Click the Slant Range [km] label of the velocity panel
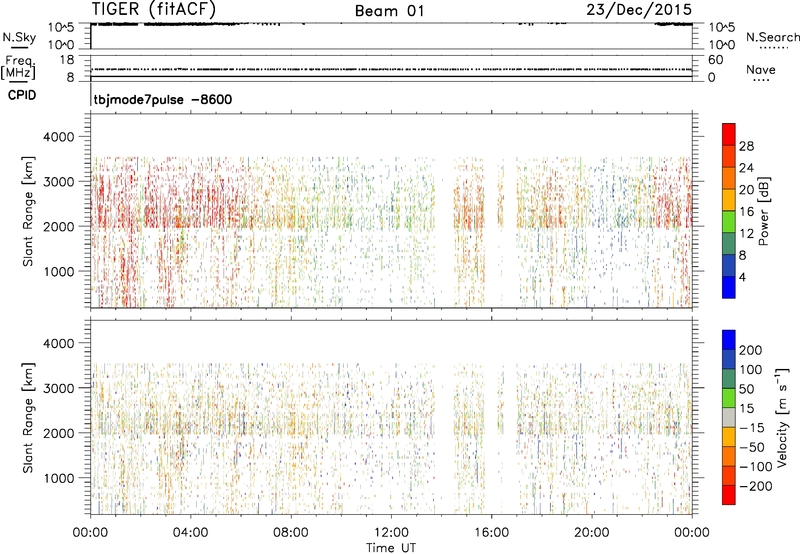The image size is (800, 554). tap(28, 418)
